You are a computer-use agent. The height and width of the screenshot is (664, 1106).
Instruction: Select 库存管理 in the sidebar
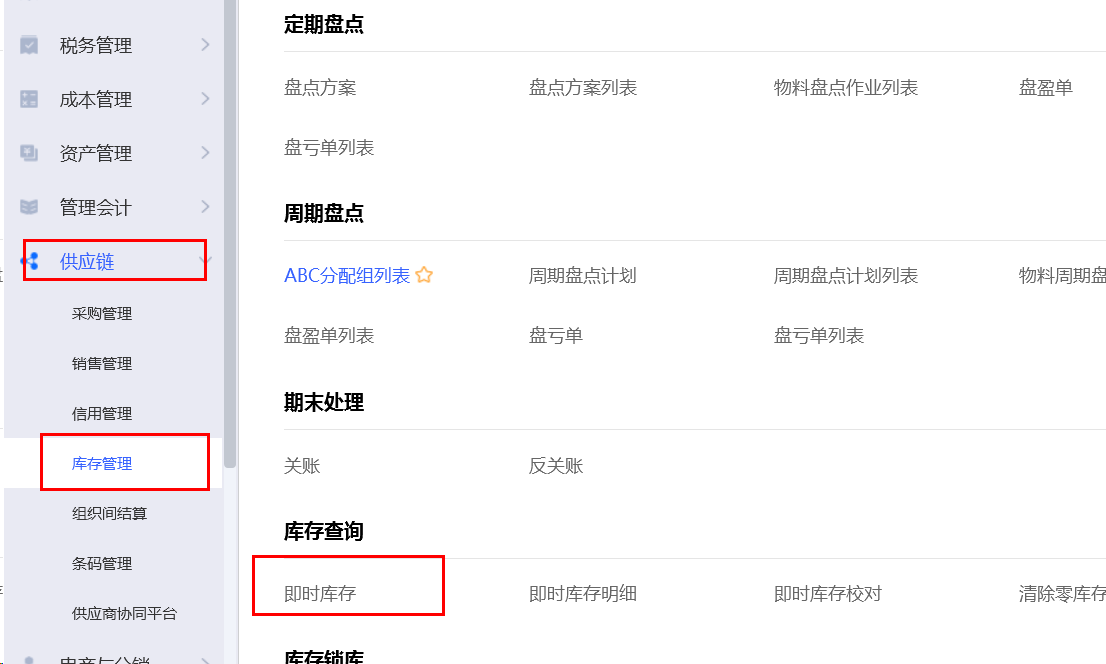click(x=102, y=464)
